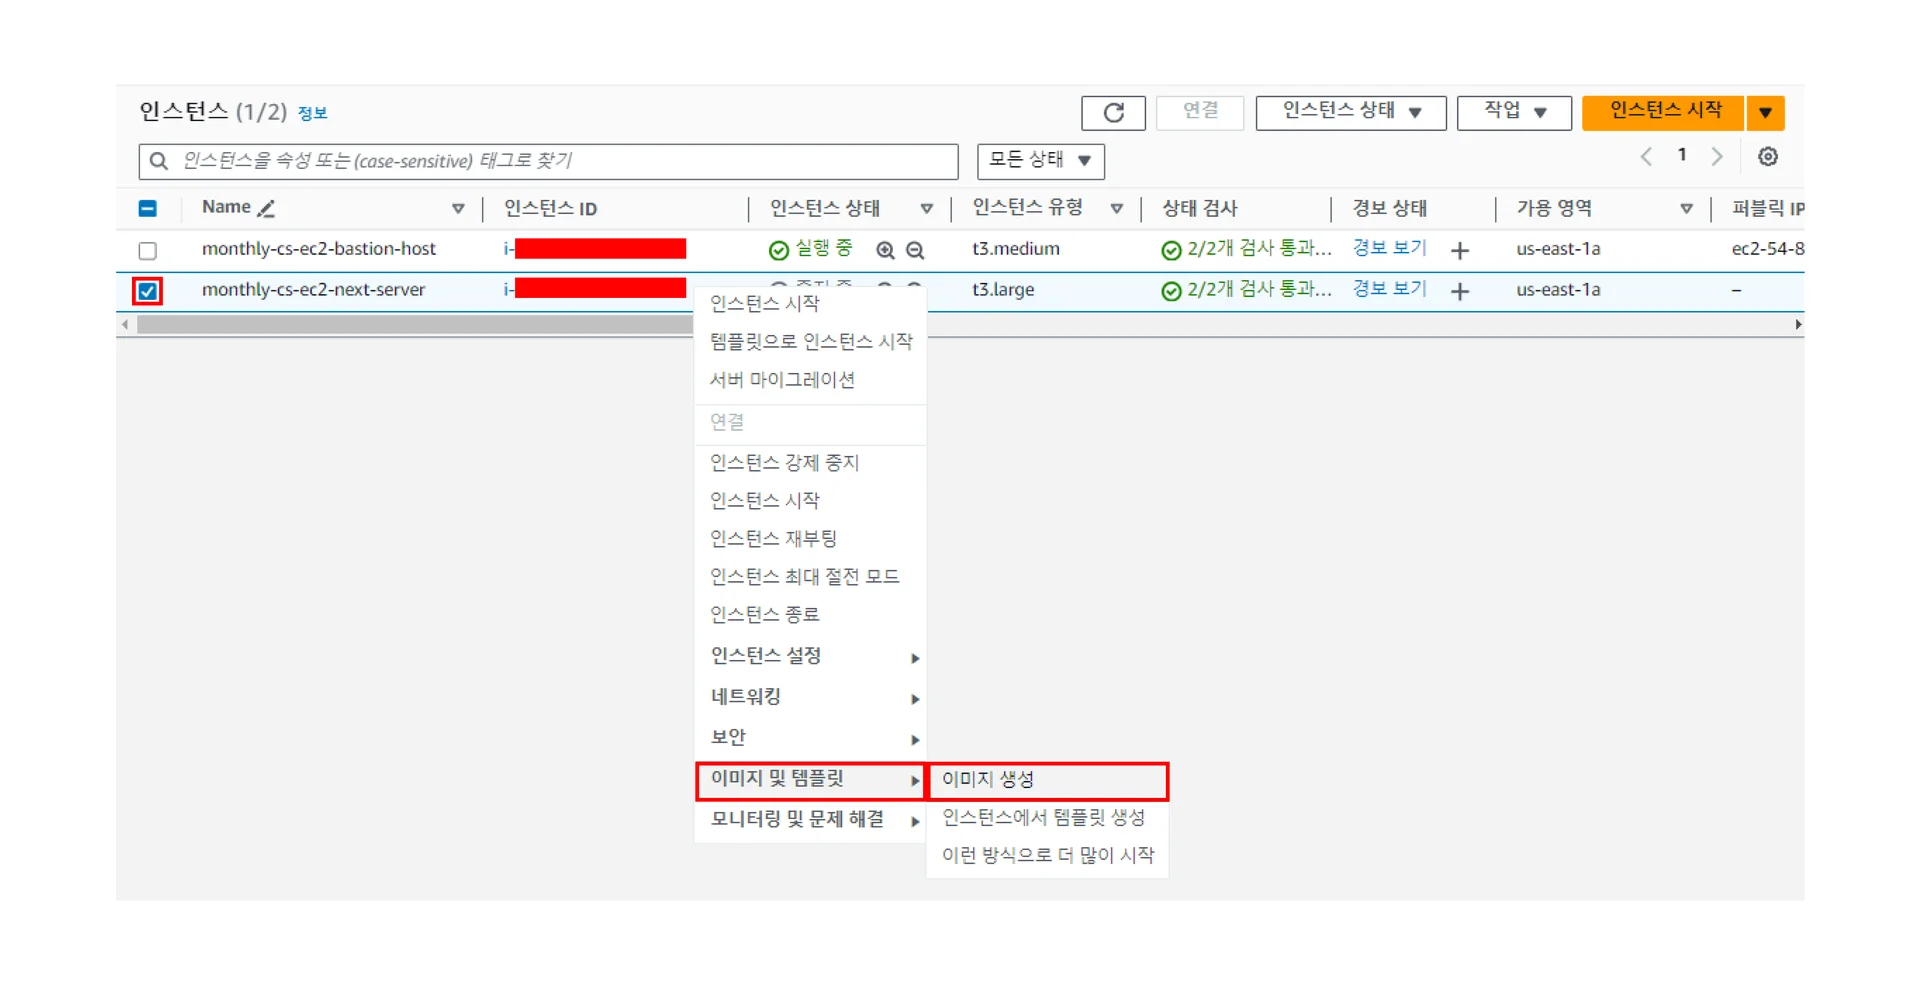1920x985 pixels.
Task: Expand 모니터링 및 문제 해결 submenu
Action: 810,820
